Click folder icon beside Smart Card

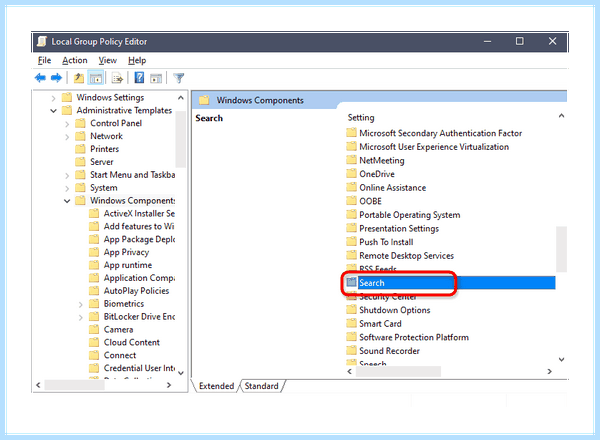351,323
